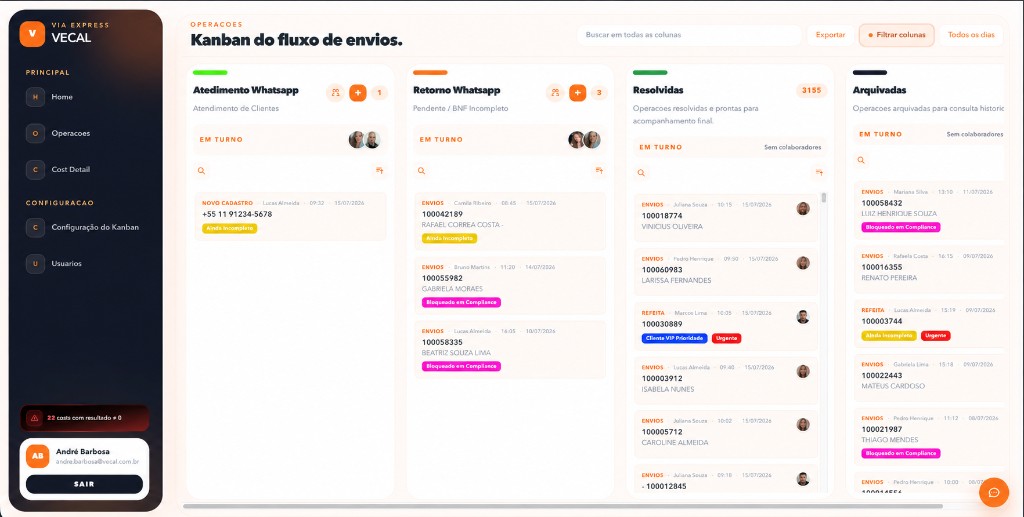
Task: Open the Todos os dias dropdown
Action: coord(971,35)
